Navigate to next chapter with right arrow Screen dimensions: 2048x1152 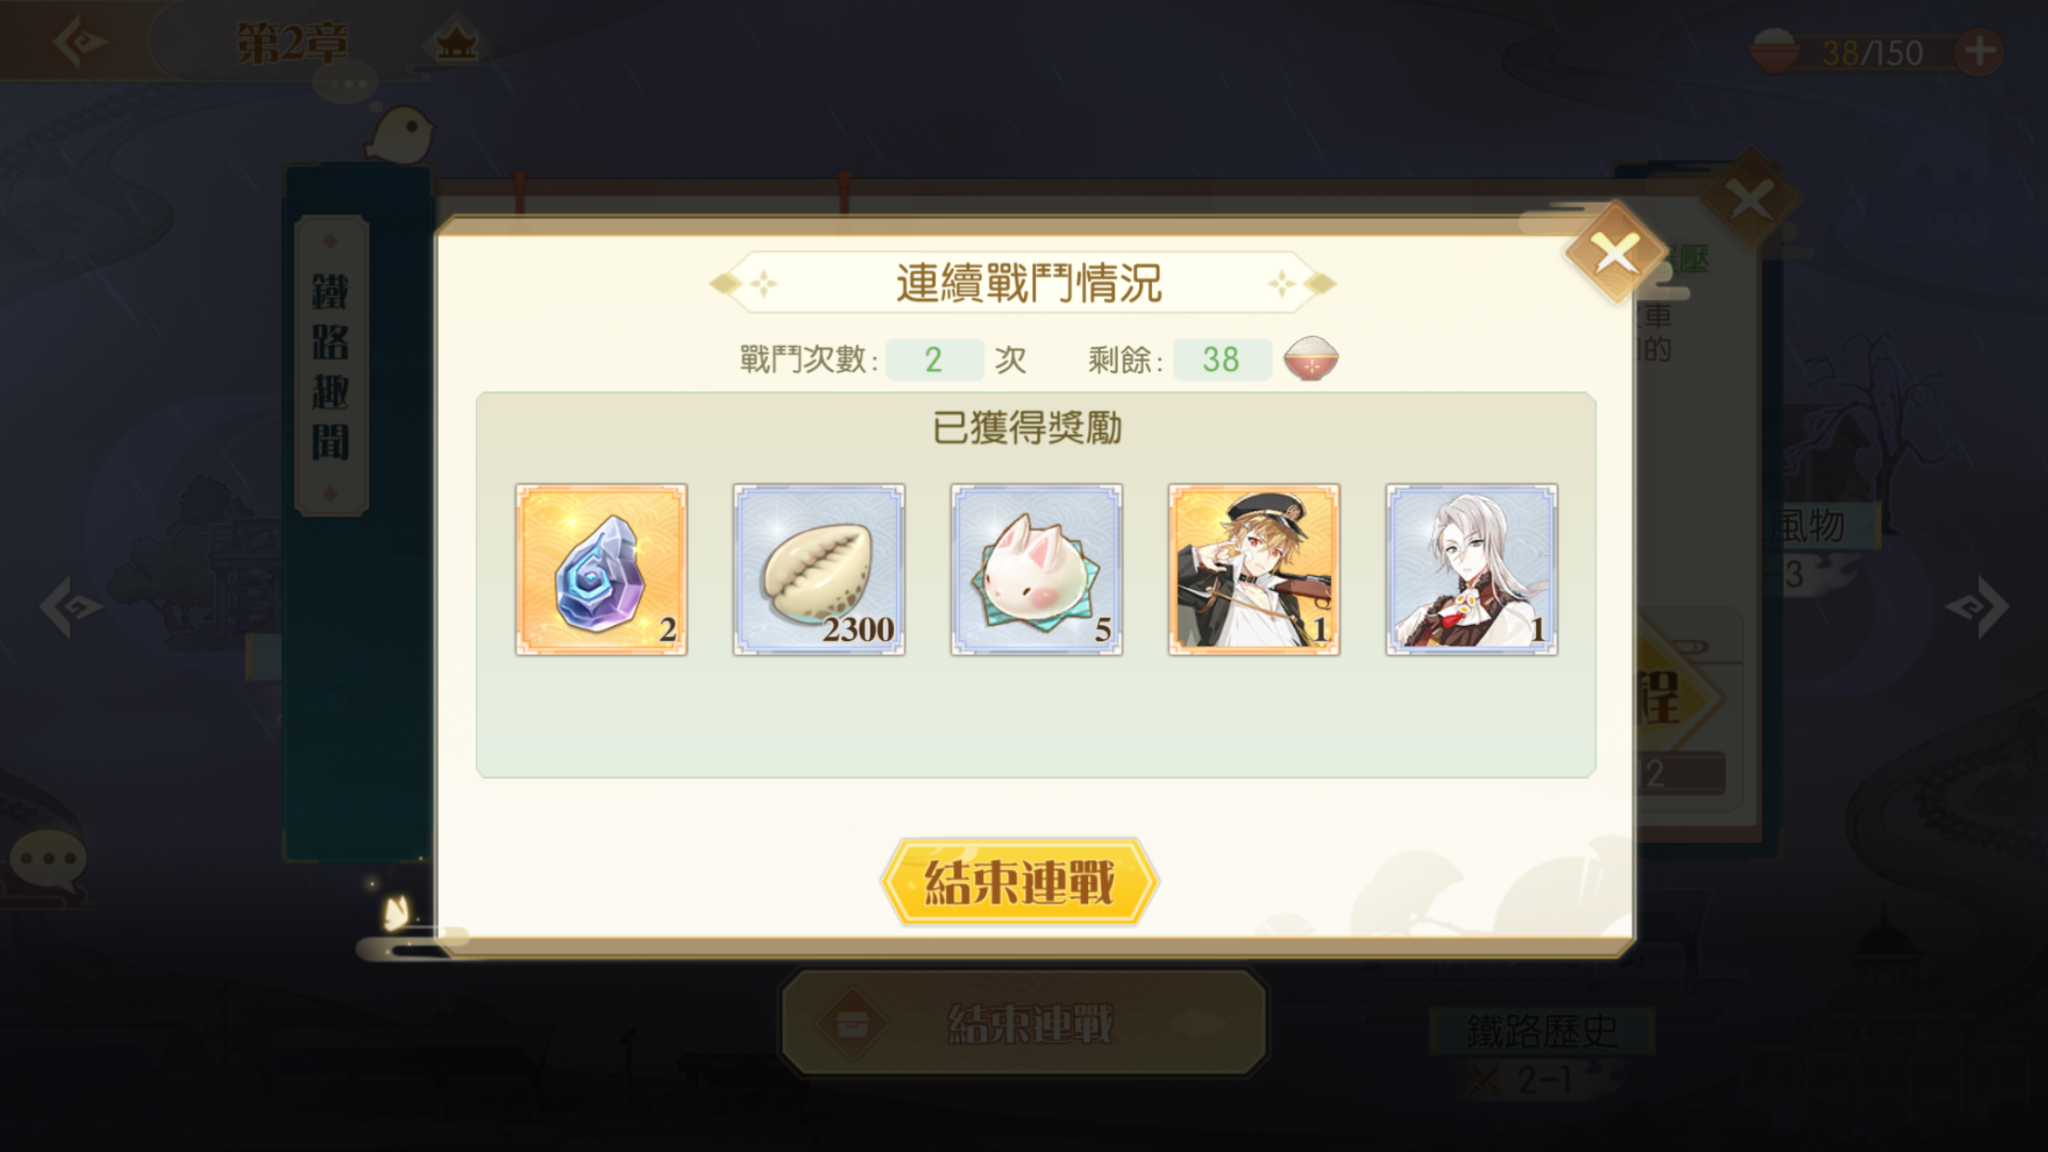1977,606
